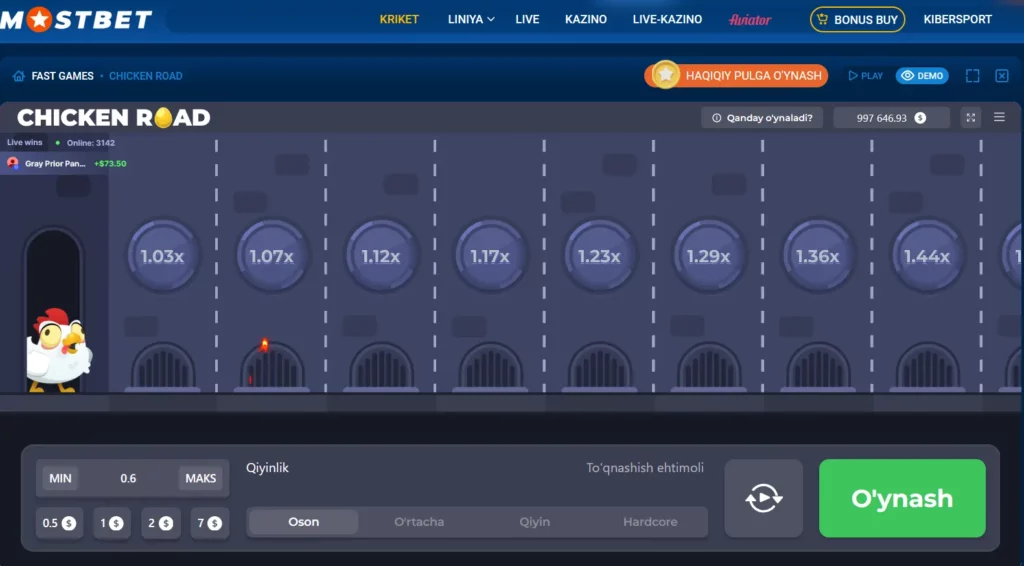
Task: Open the hamburger menu in game
Action: click(999, 118)
